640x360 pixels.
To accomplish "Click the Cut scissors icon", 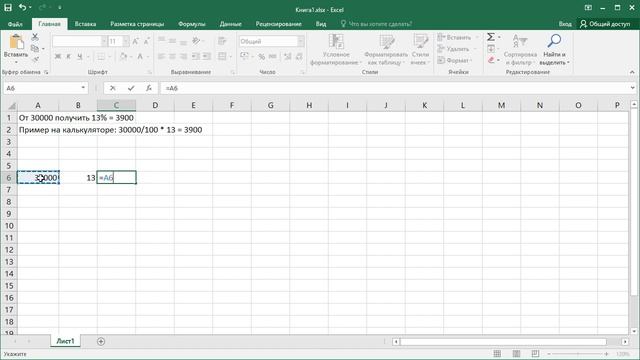I will (x=35, y=38).
